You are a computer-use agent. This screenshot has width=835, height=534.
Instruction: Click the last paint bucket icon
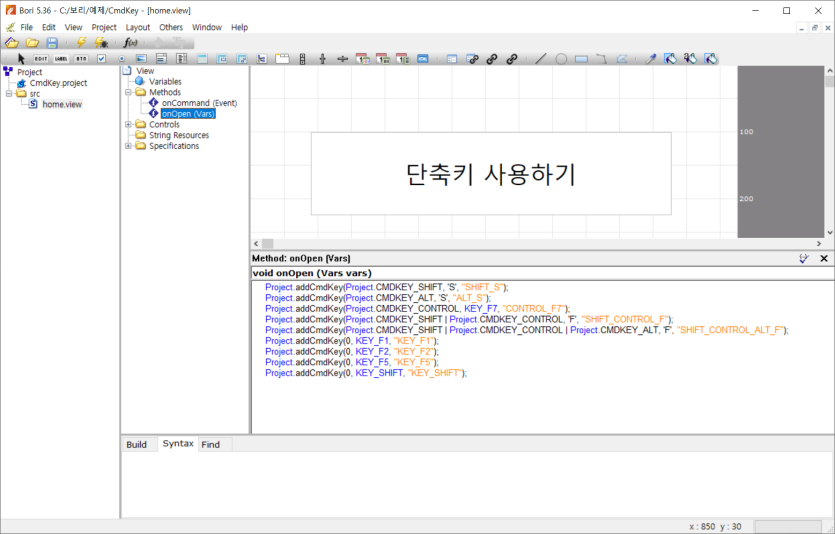click(x=710, y=59)
